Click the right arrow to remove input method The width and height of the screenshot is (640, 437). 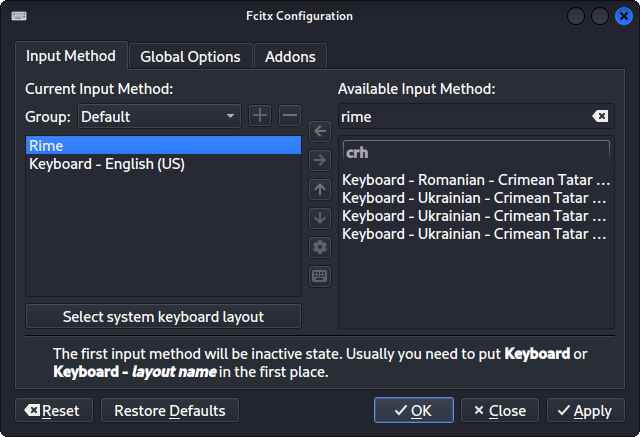(x=320, y=160)
